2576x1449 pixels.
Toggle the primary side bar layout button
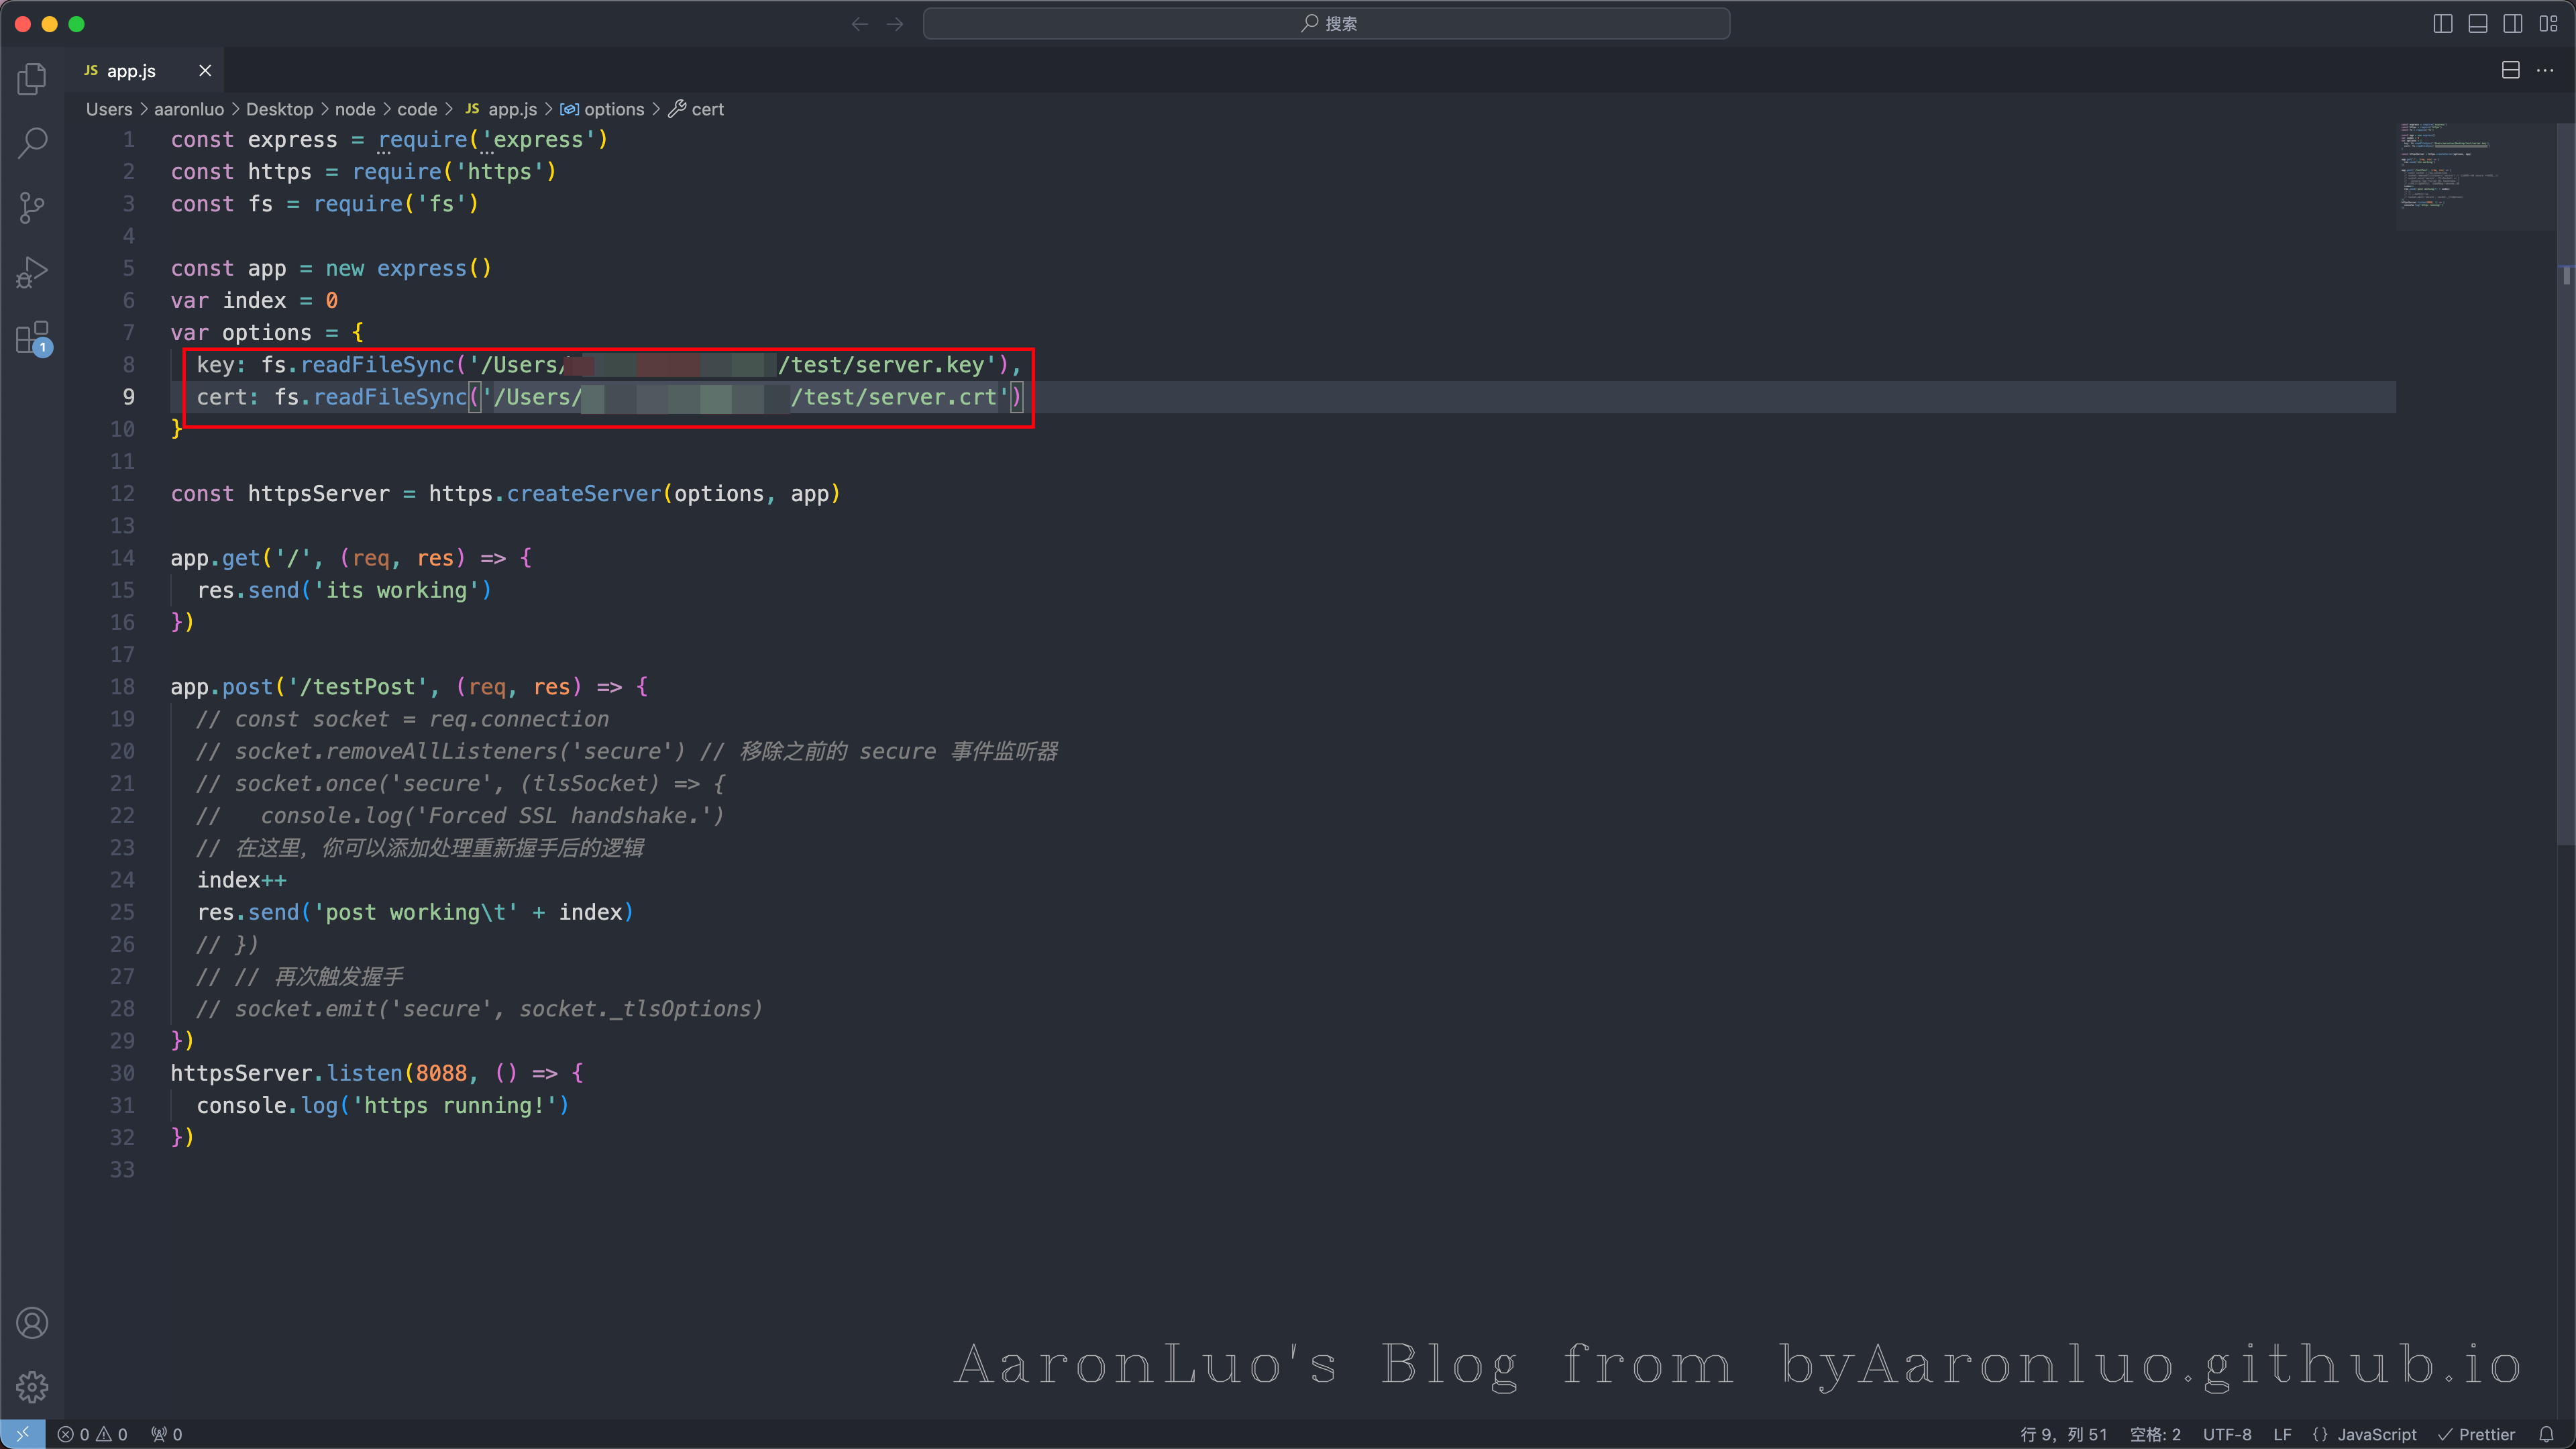2443,24
